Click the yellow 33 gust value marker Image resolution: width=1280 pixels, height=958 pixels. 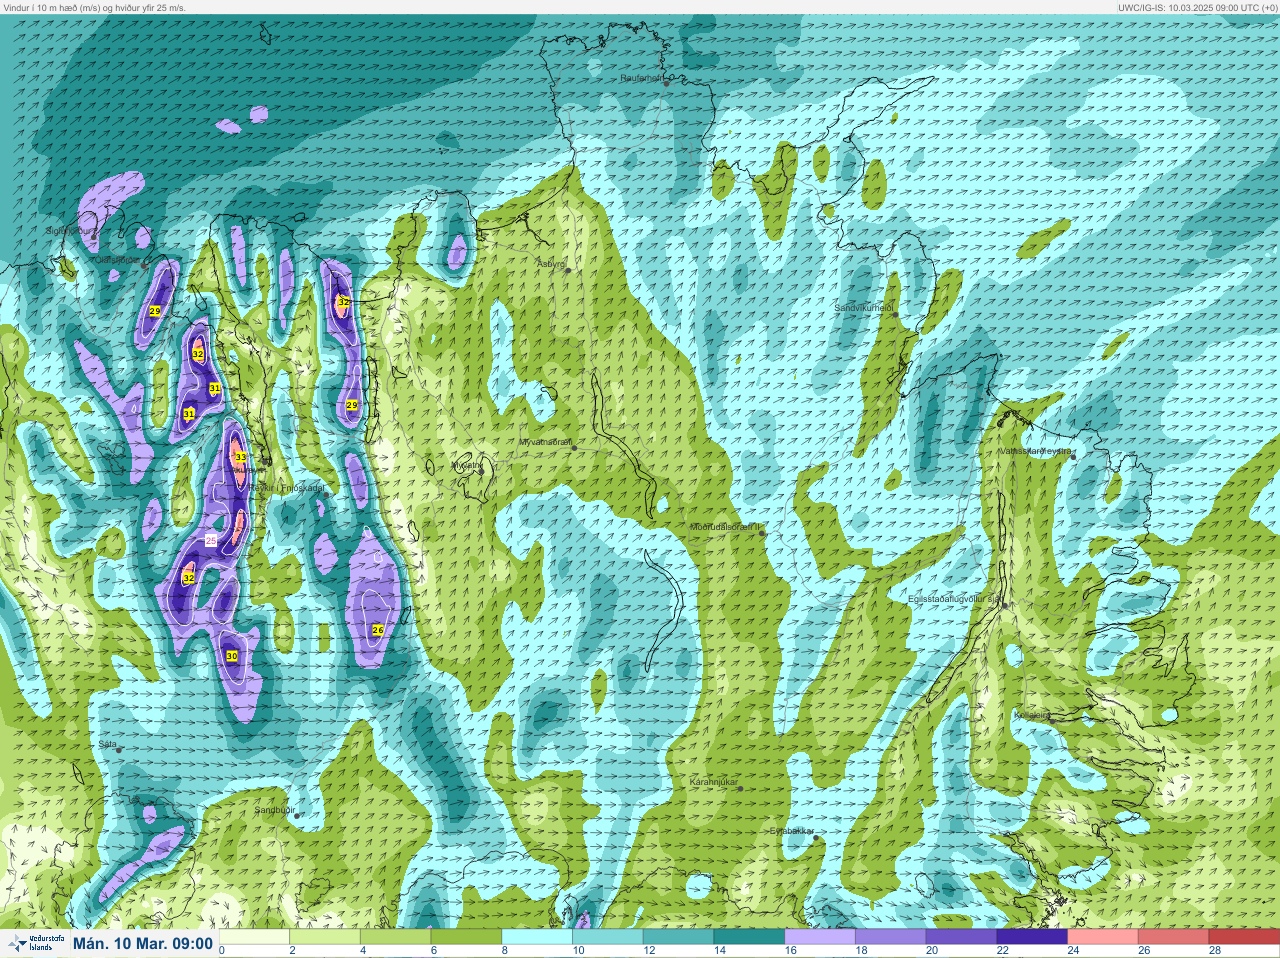click(240, 457)
